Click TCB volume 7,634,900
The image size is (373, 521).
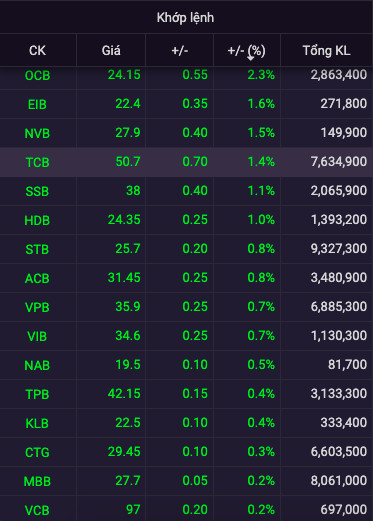339,162
